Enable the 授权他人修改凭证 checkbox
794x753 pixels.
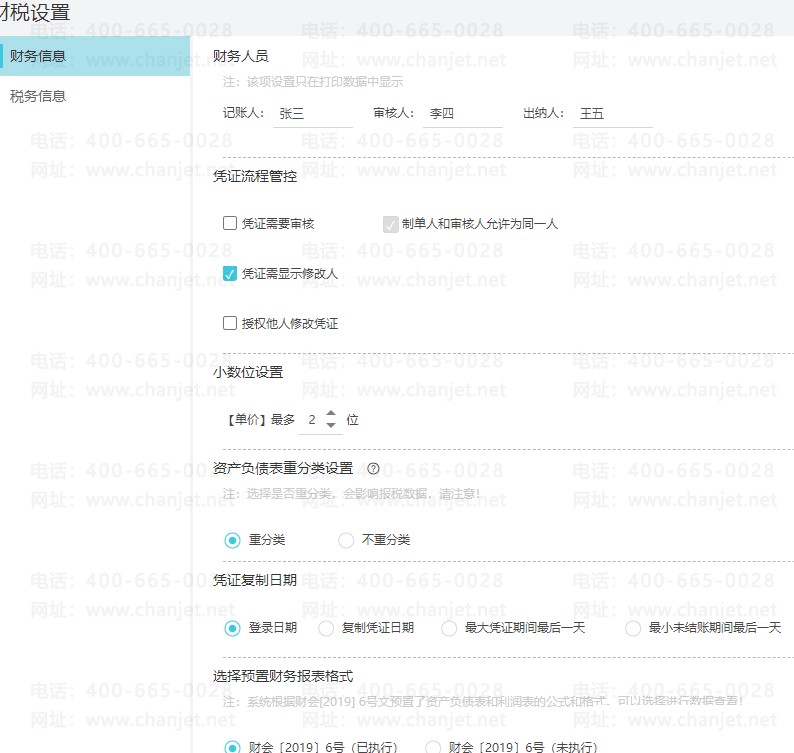point(230,323)
